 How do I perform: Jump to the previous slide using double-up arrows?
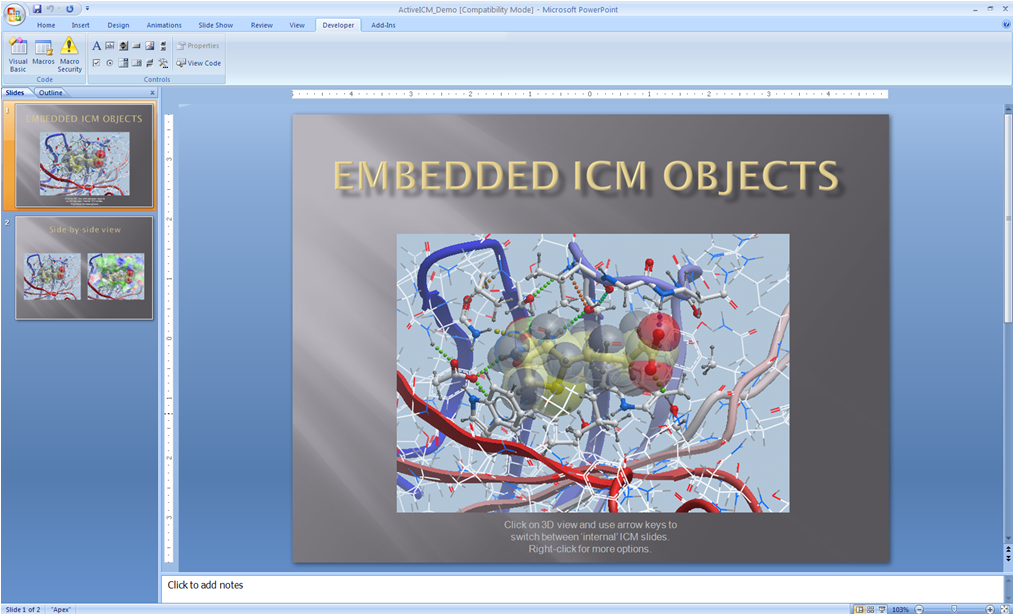(x=1008, y=549)
